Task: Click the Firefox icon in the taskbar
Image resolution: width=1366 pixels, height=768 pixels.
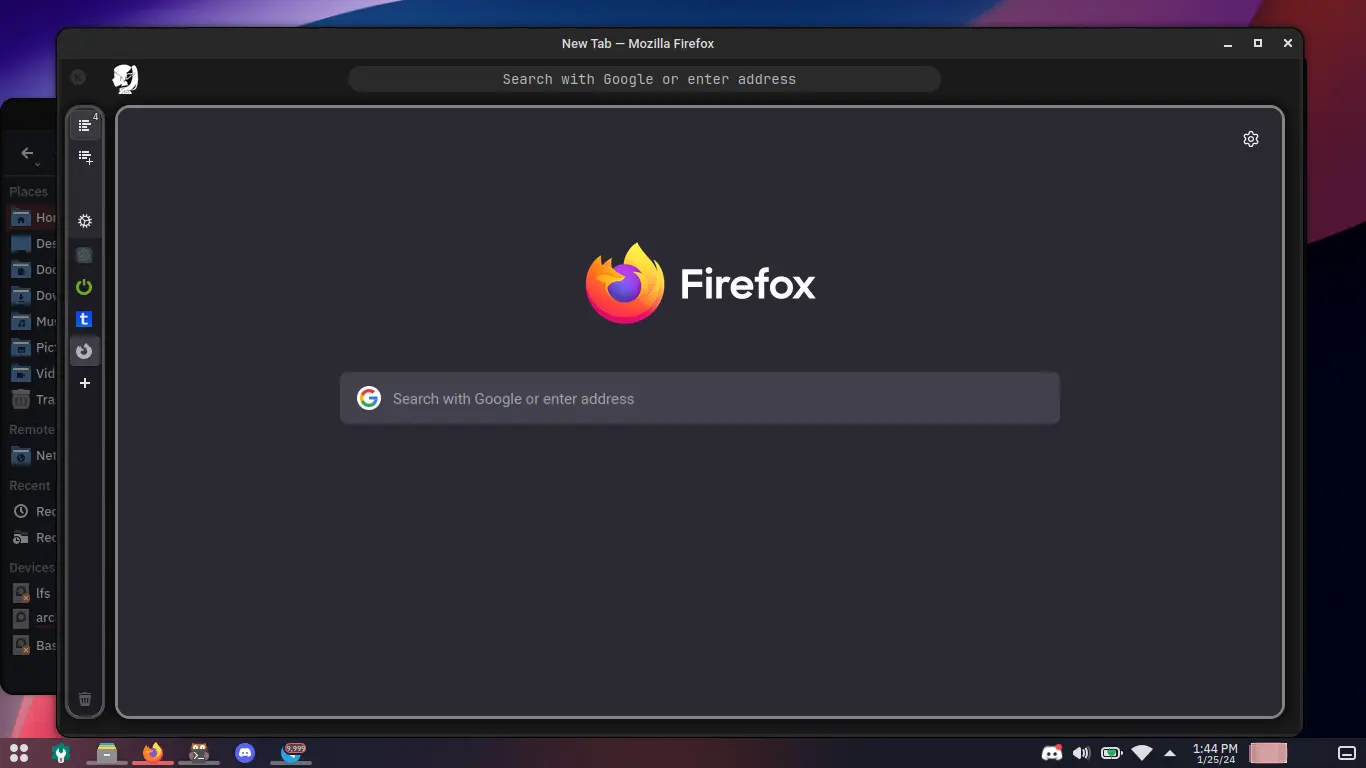Action: (x=153, y=753)
